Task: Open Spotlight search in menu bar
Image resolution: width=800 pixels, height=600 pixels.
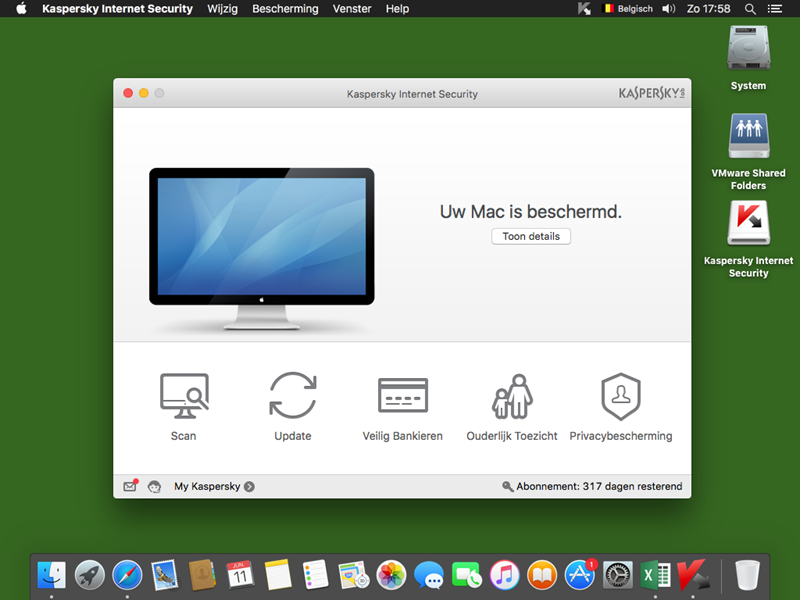Action: (x=750, y=9)
